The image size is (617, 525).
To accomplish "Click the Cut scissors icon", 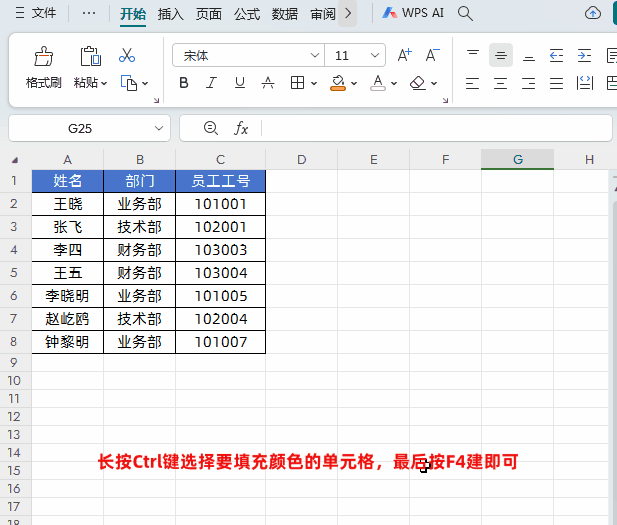I will (127, 56).
